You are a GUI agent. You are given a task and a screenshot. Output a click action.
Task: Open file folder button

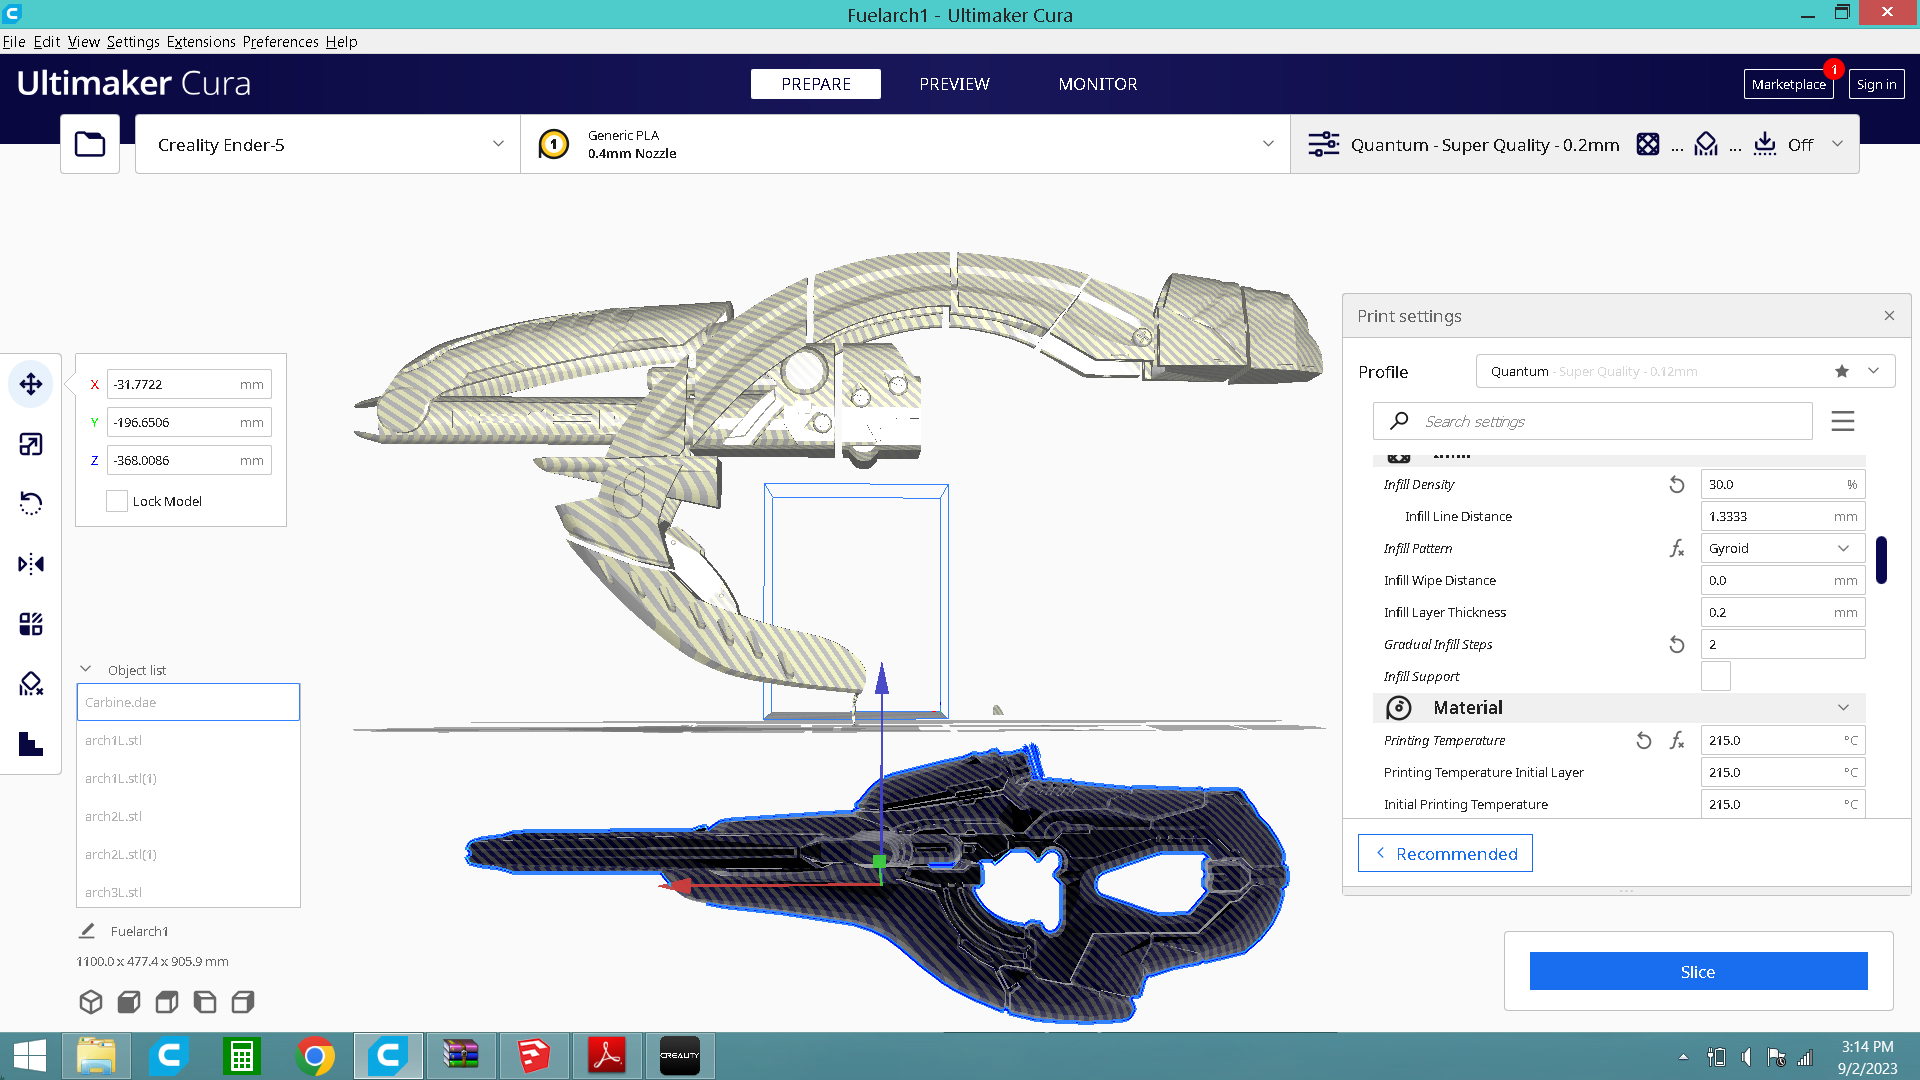pyautogui.click(x=90, y=144)
